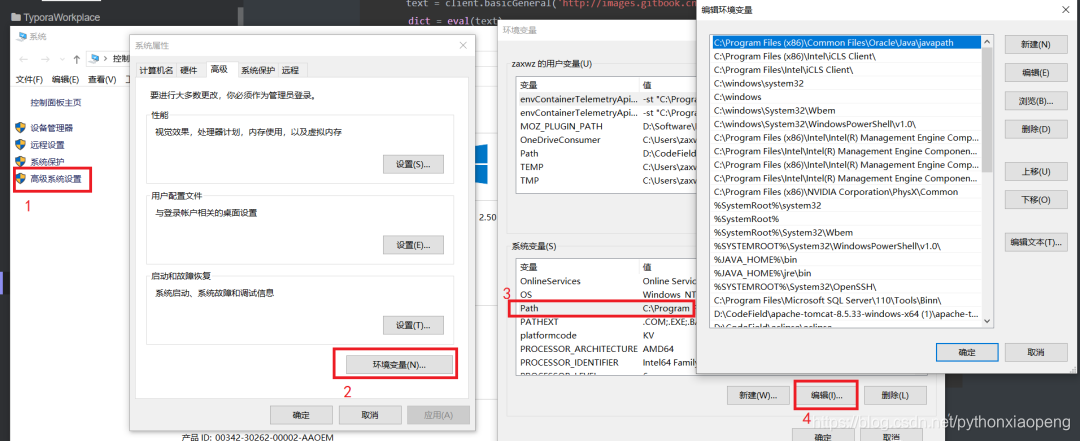Click the 系统 window title bar icon
Screen dimensions: 1080x441
click(x=22, y=37)
